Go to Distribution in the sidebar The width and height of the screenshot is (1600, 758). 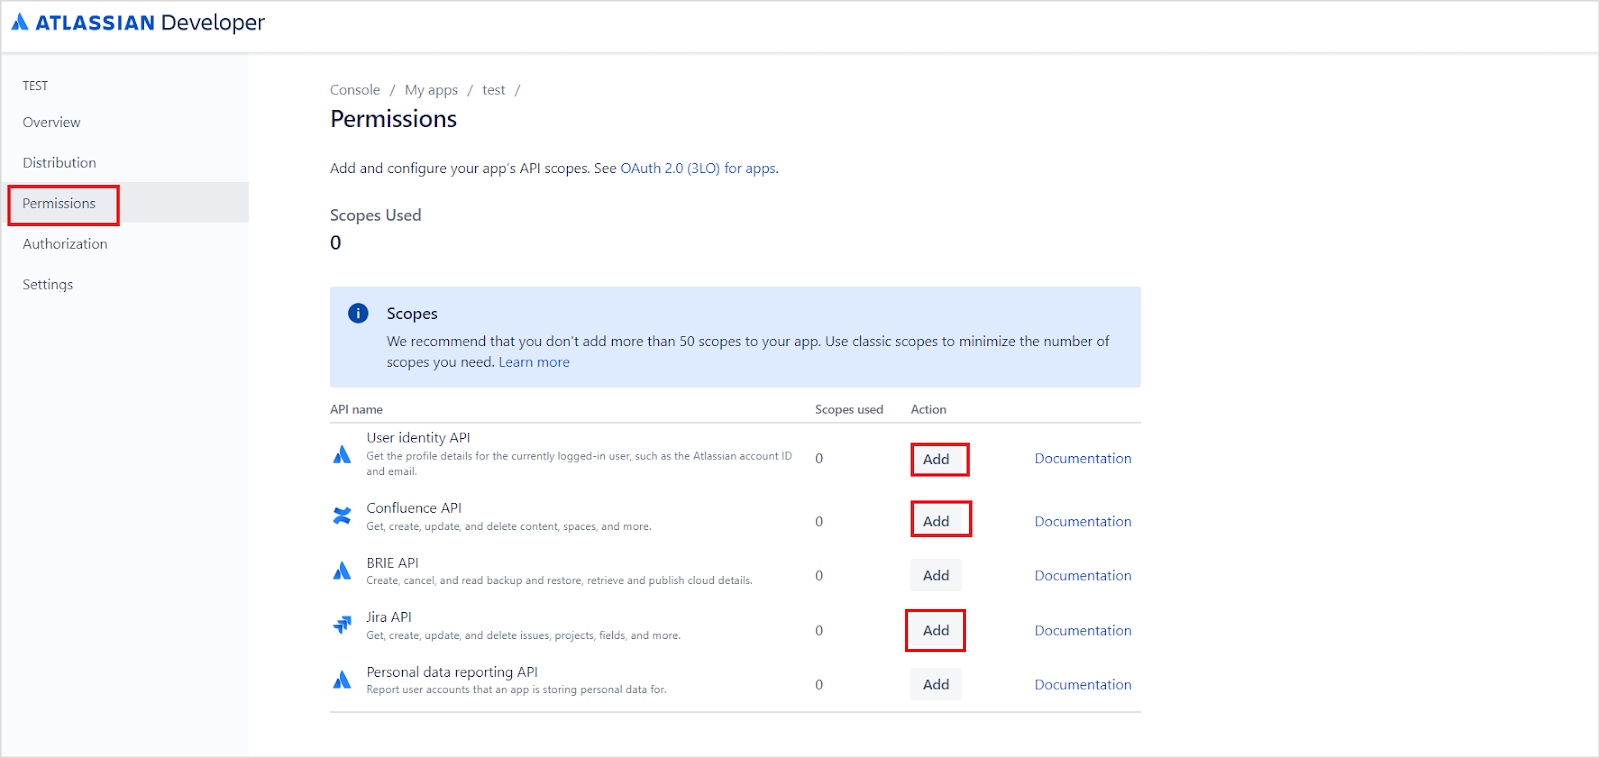[x=60, y=163]
